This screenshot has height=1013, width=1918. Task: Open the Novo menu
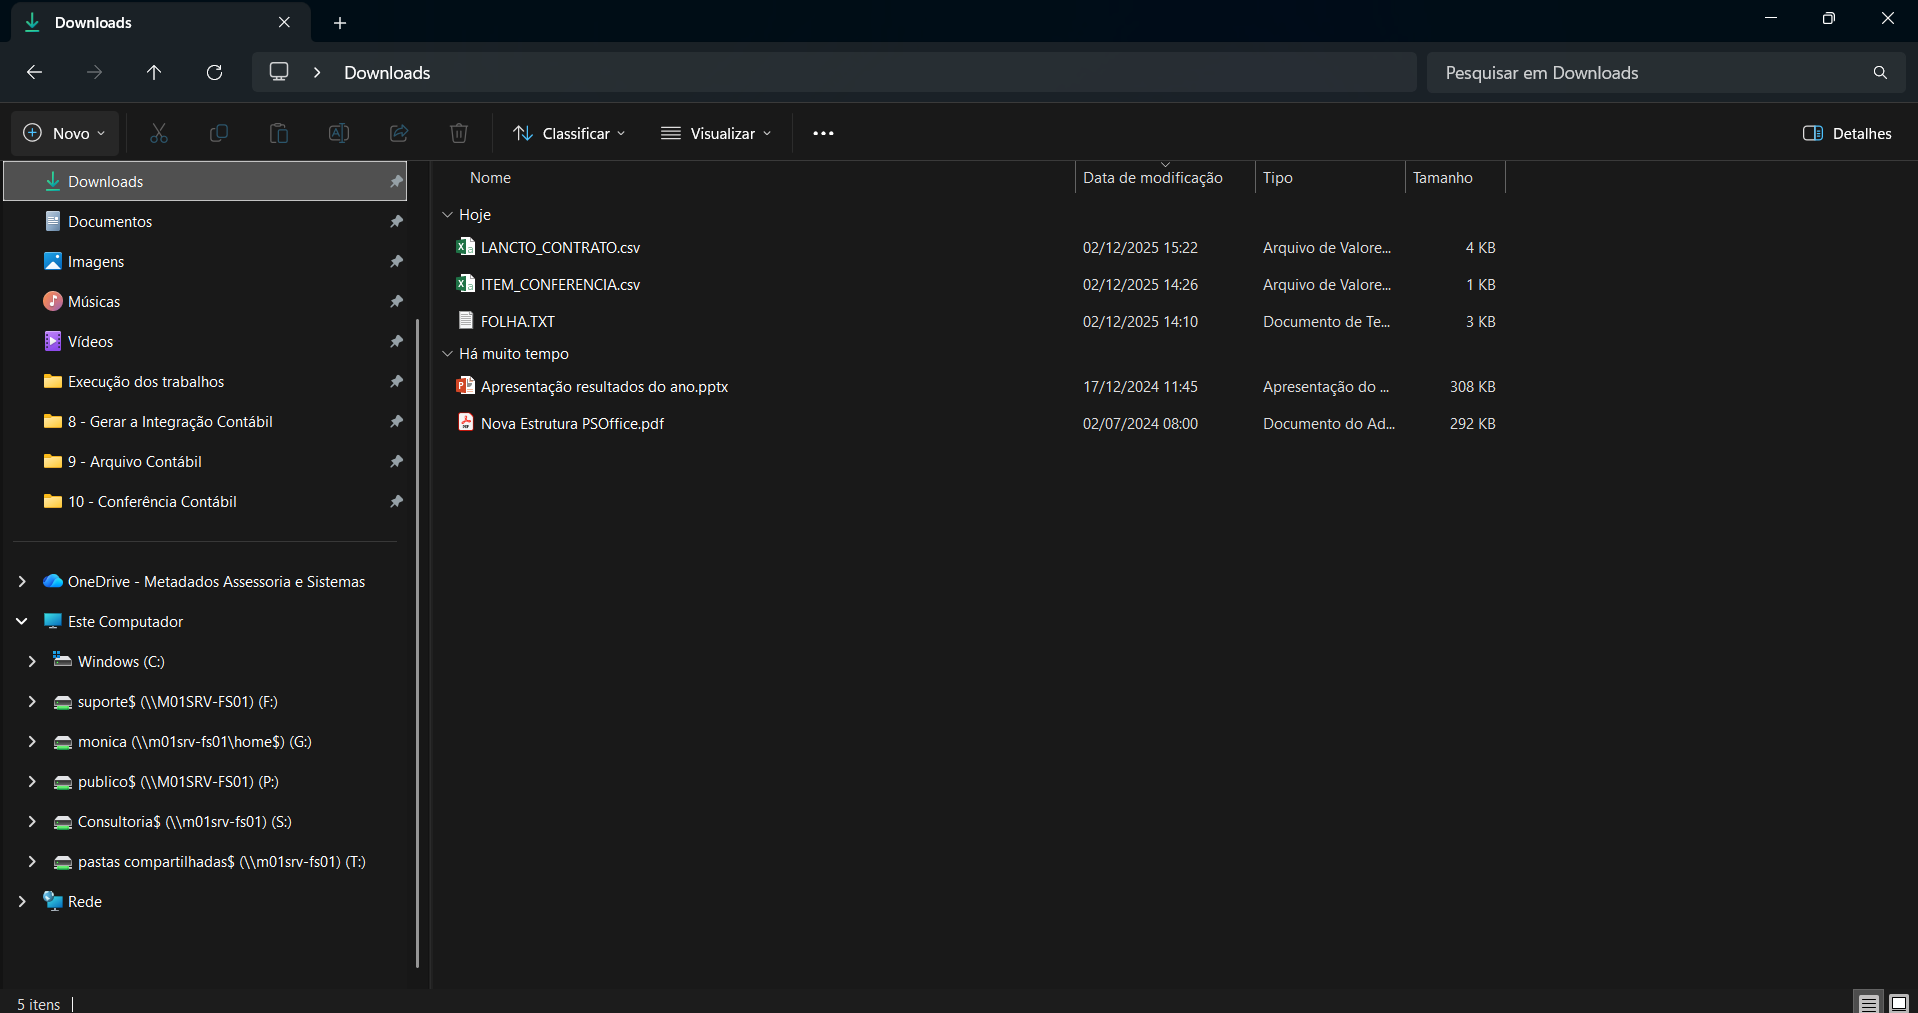(65, 133)
